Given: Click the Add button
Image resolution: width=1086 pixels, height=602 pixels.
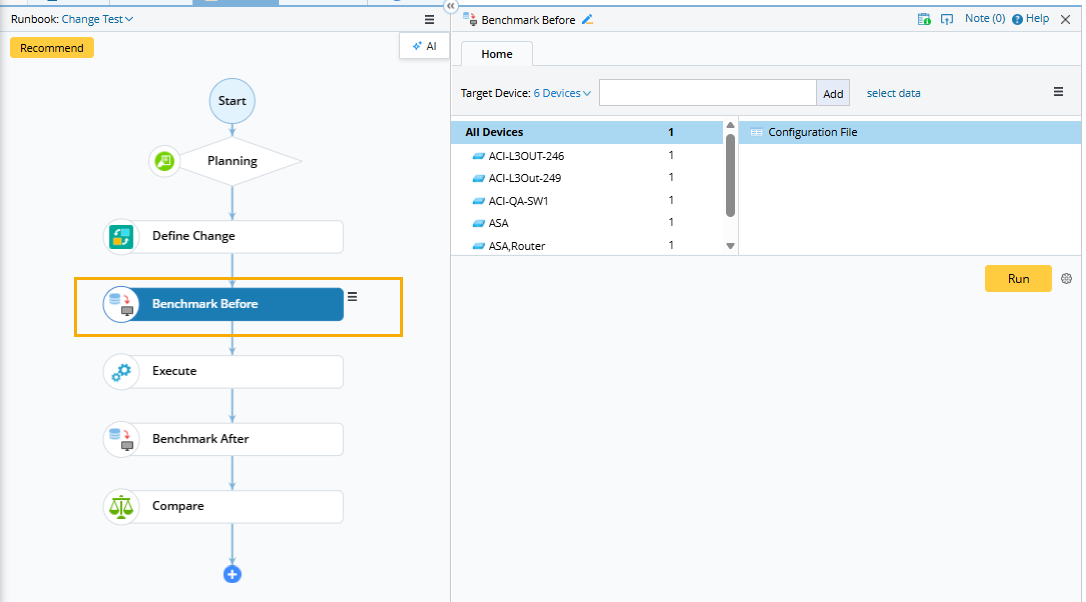Looking at the screenshot, I should click(833, 94).
